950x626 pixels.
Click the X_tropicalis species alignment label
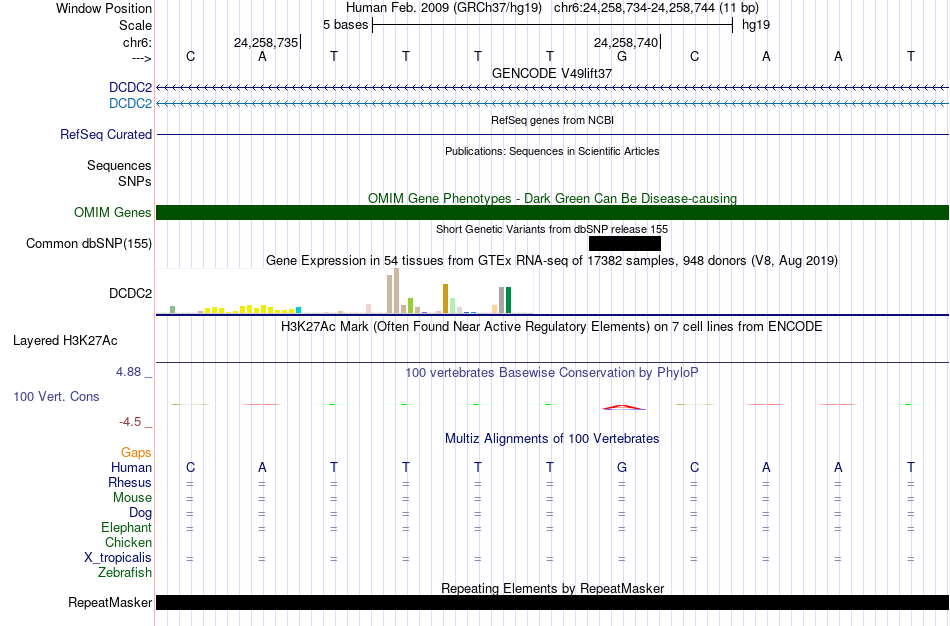coord(118,558)
